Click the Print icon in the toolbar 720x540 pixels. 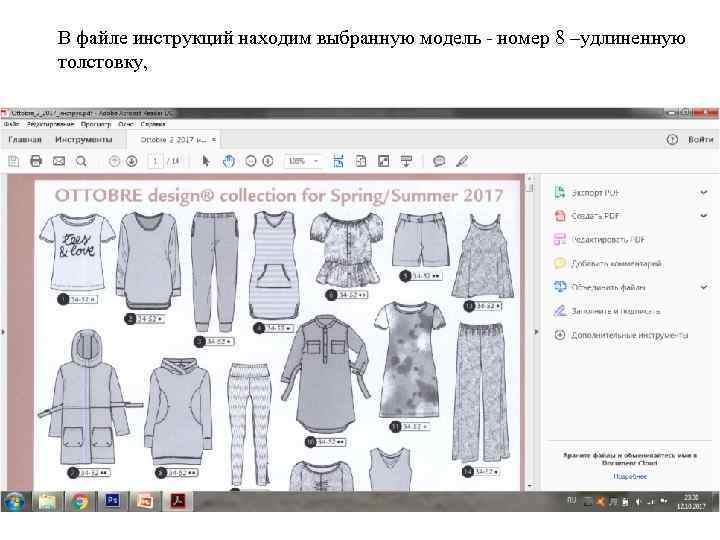point(36,161)
